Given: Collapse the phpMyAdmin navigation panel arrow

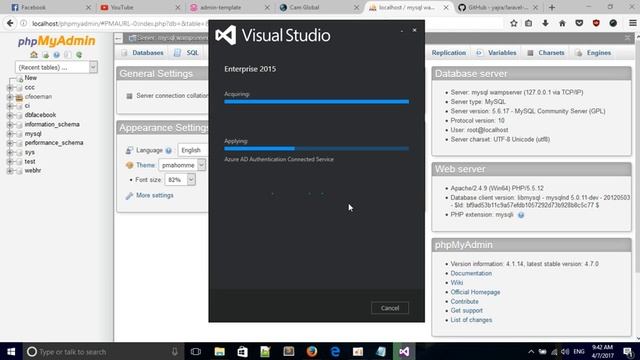Looking at the screenshot, I should click(118, 38).
